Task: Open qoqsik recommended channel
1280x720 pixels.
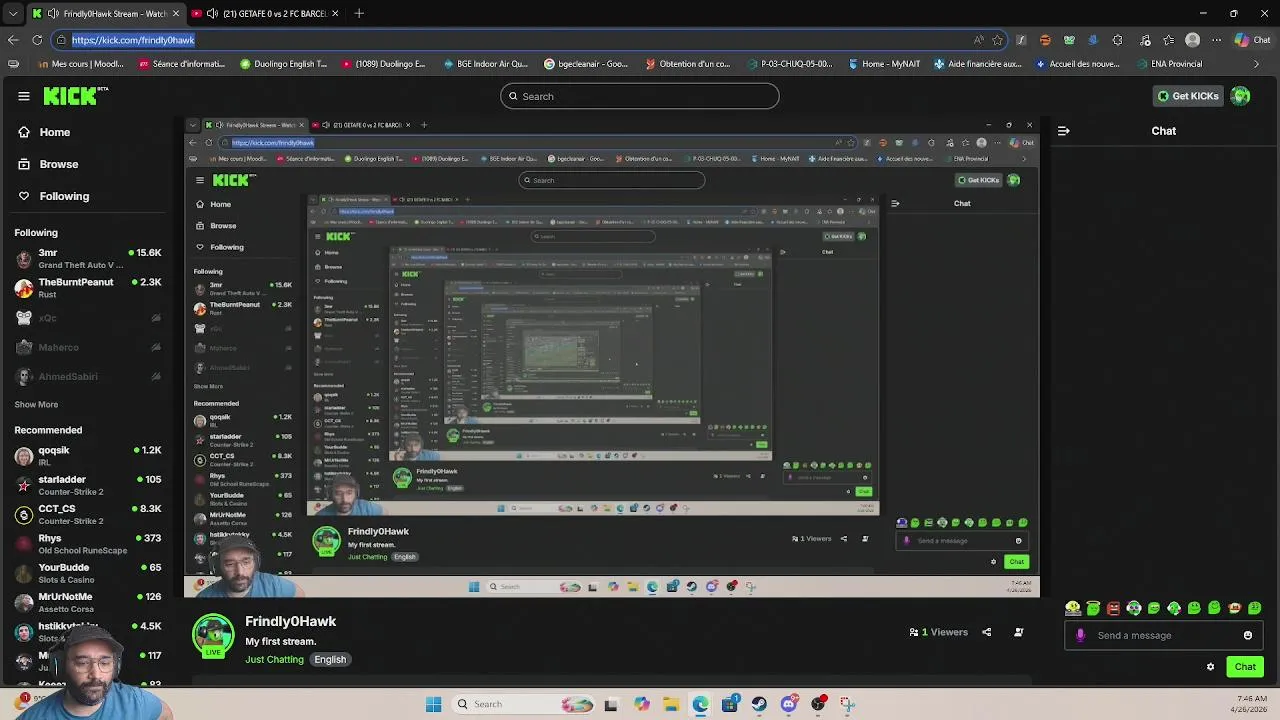Action: click(x=88, y=456)
